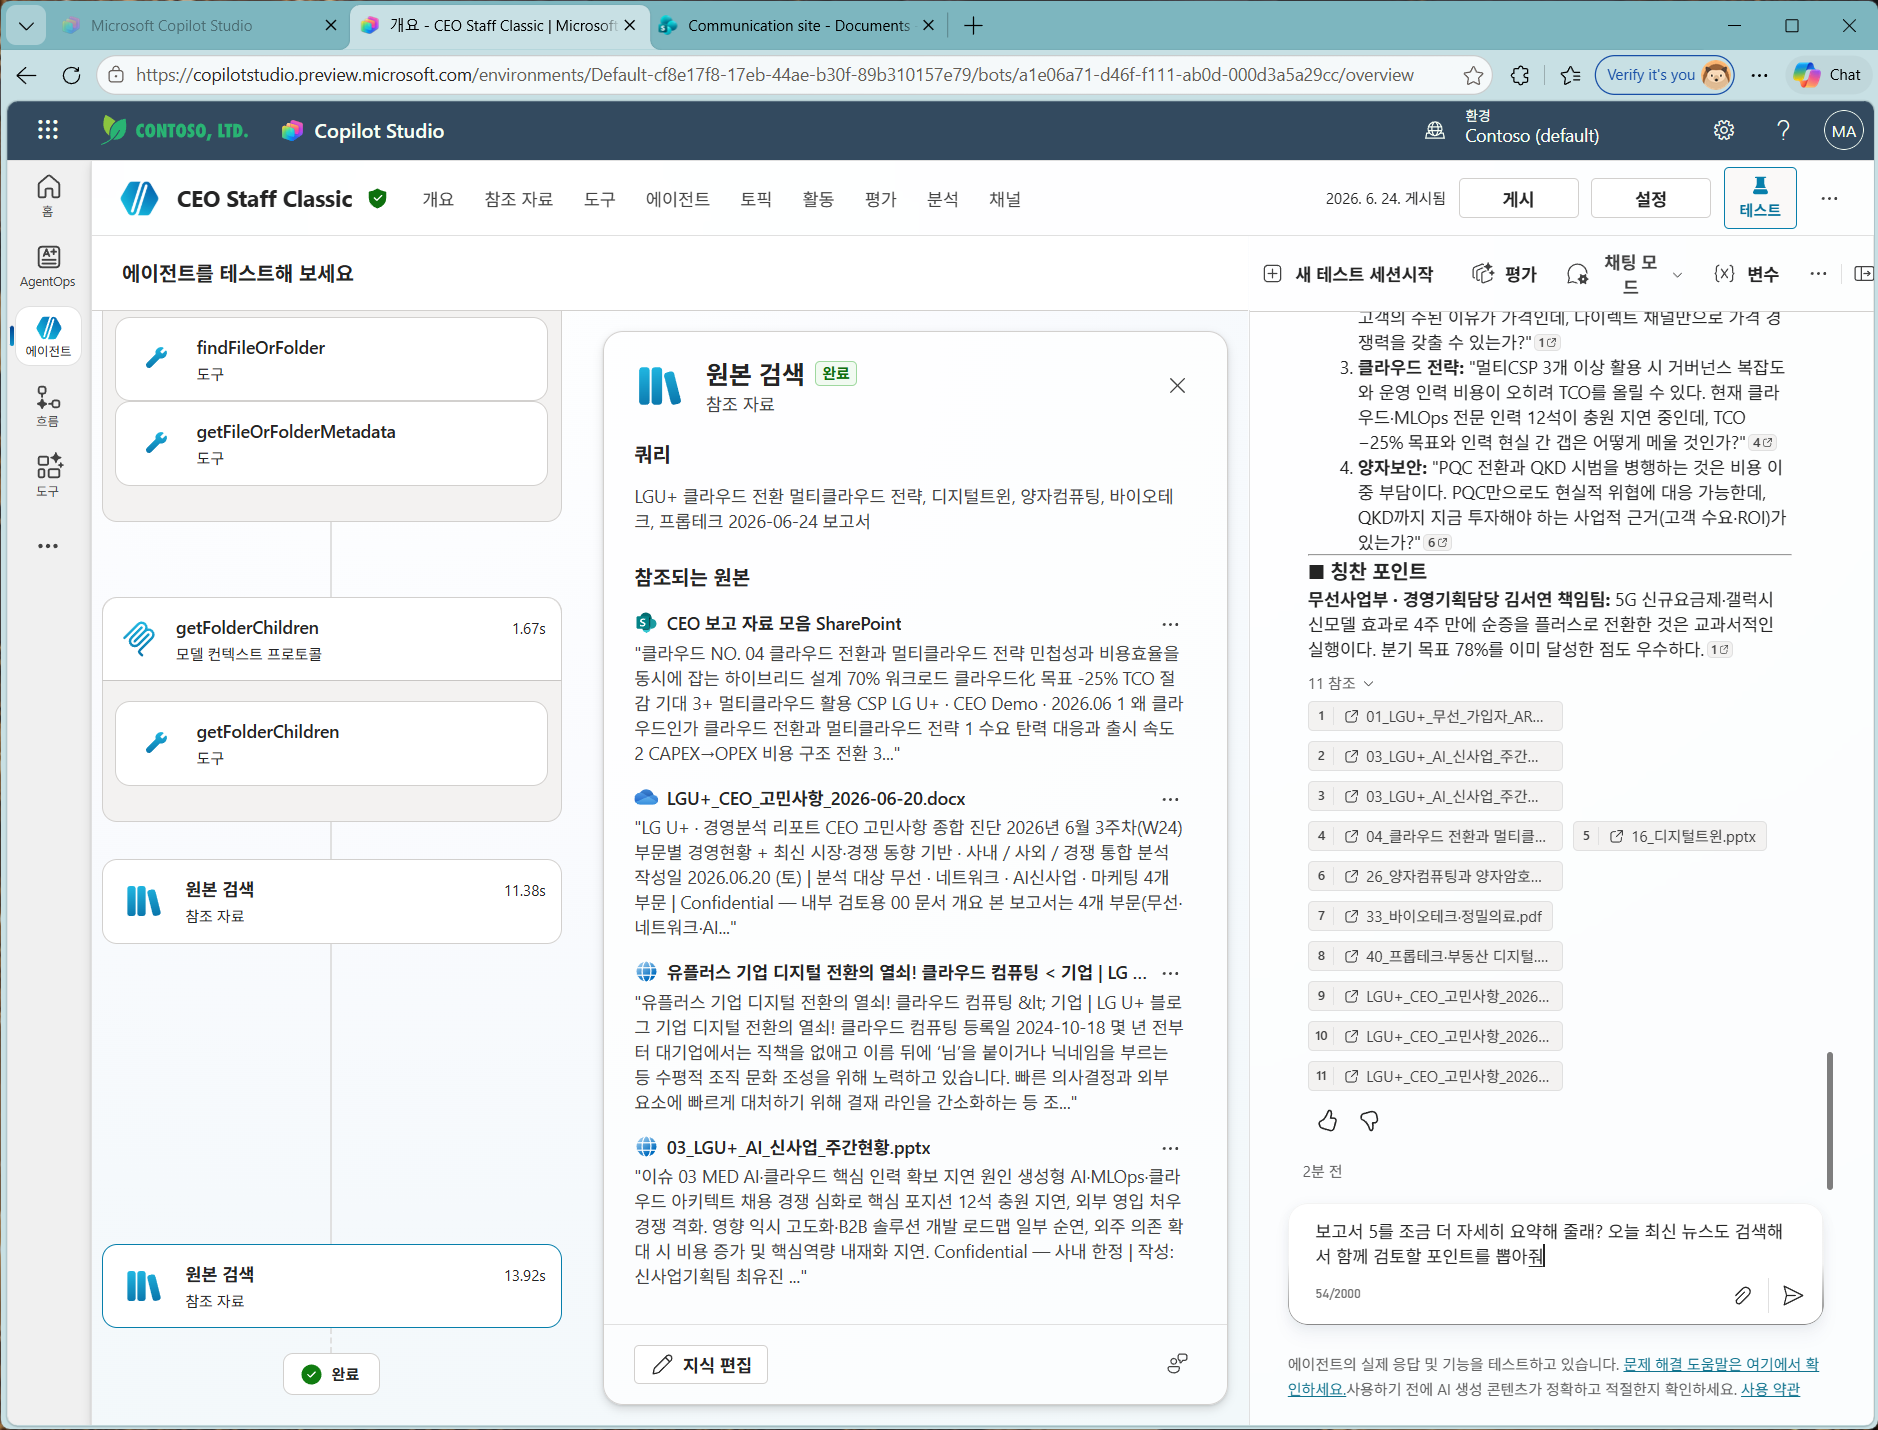The image size is (1878, 1430).
Task: Open agent header more options ellipsis
Action: [1829, 198]
